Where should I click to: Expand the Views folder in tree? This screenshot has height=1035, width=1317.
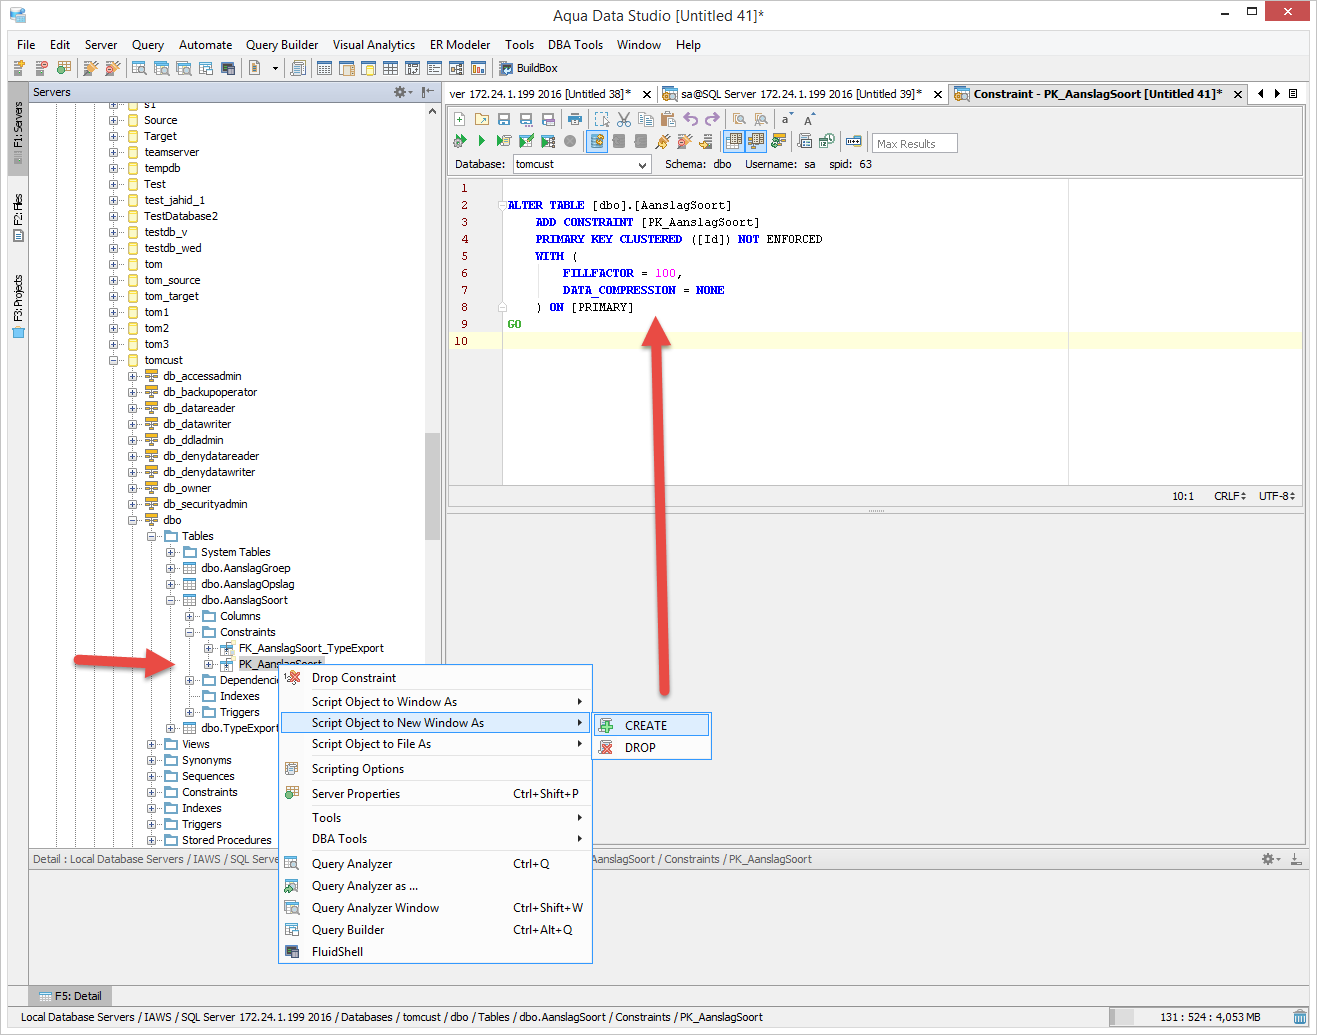coord(152,744)
